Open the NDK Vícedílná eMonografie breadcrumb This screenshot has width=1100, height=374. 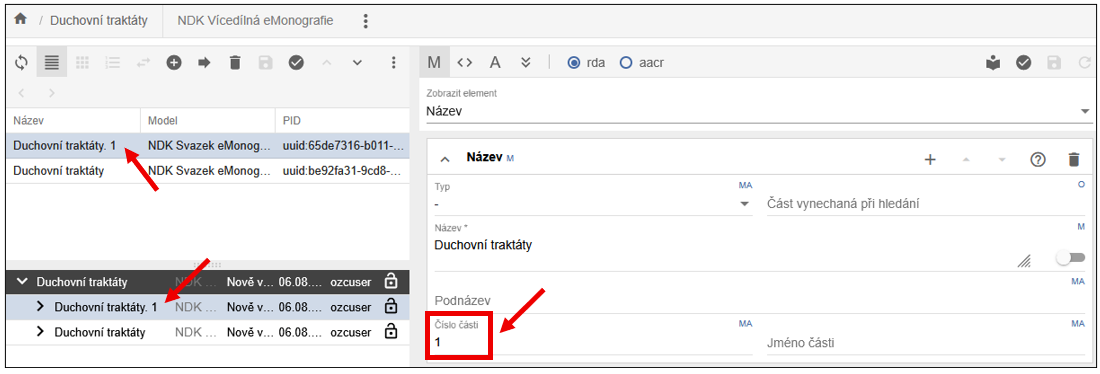coord(255,20)
